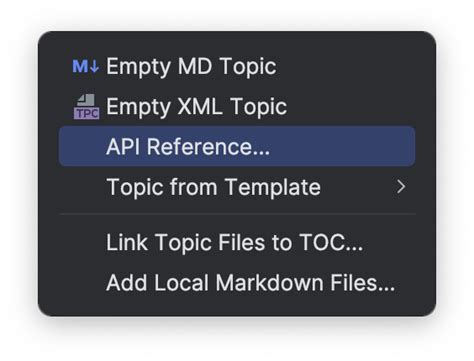Import local Markdown files
Viewport: 474px width, 361px height.
point(237,282)
